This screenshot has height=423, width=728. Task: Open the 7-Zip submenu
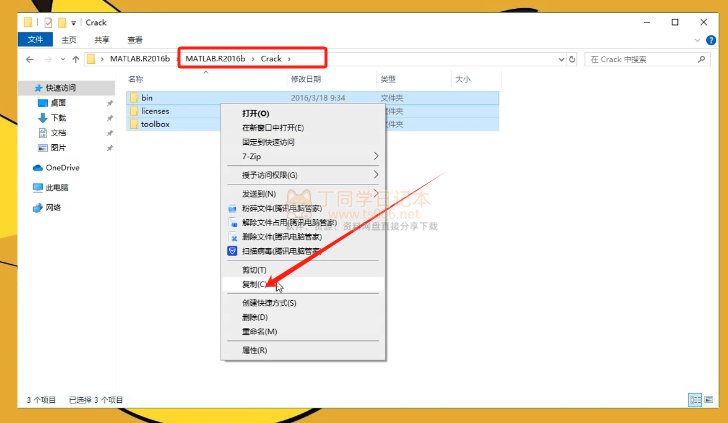tap(303, 156)
